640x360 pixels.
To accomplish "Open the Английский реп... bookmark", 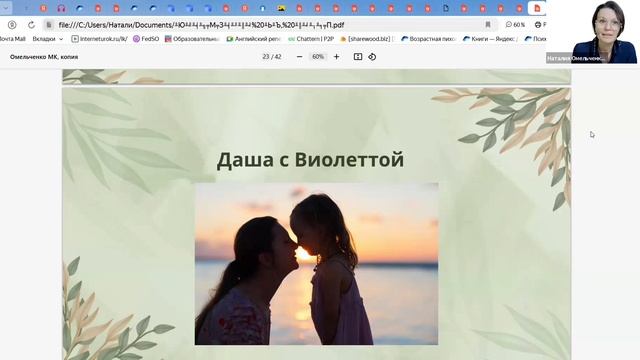I will (253, 39).
